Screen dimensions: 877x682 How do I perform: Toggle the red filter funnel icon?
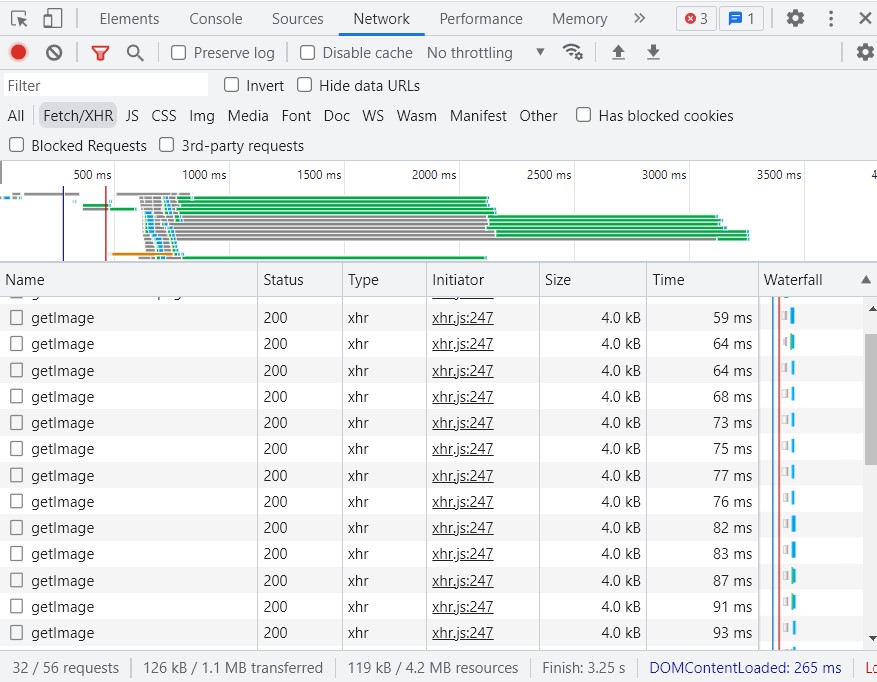[100, 53]
